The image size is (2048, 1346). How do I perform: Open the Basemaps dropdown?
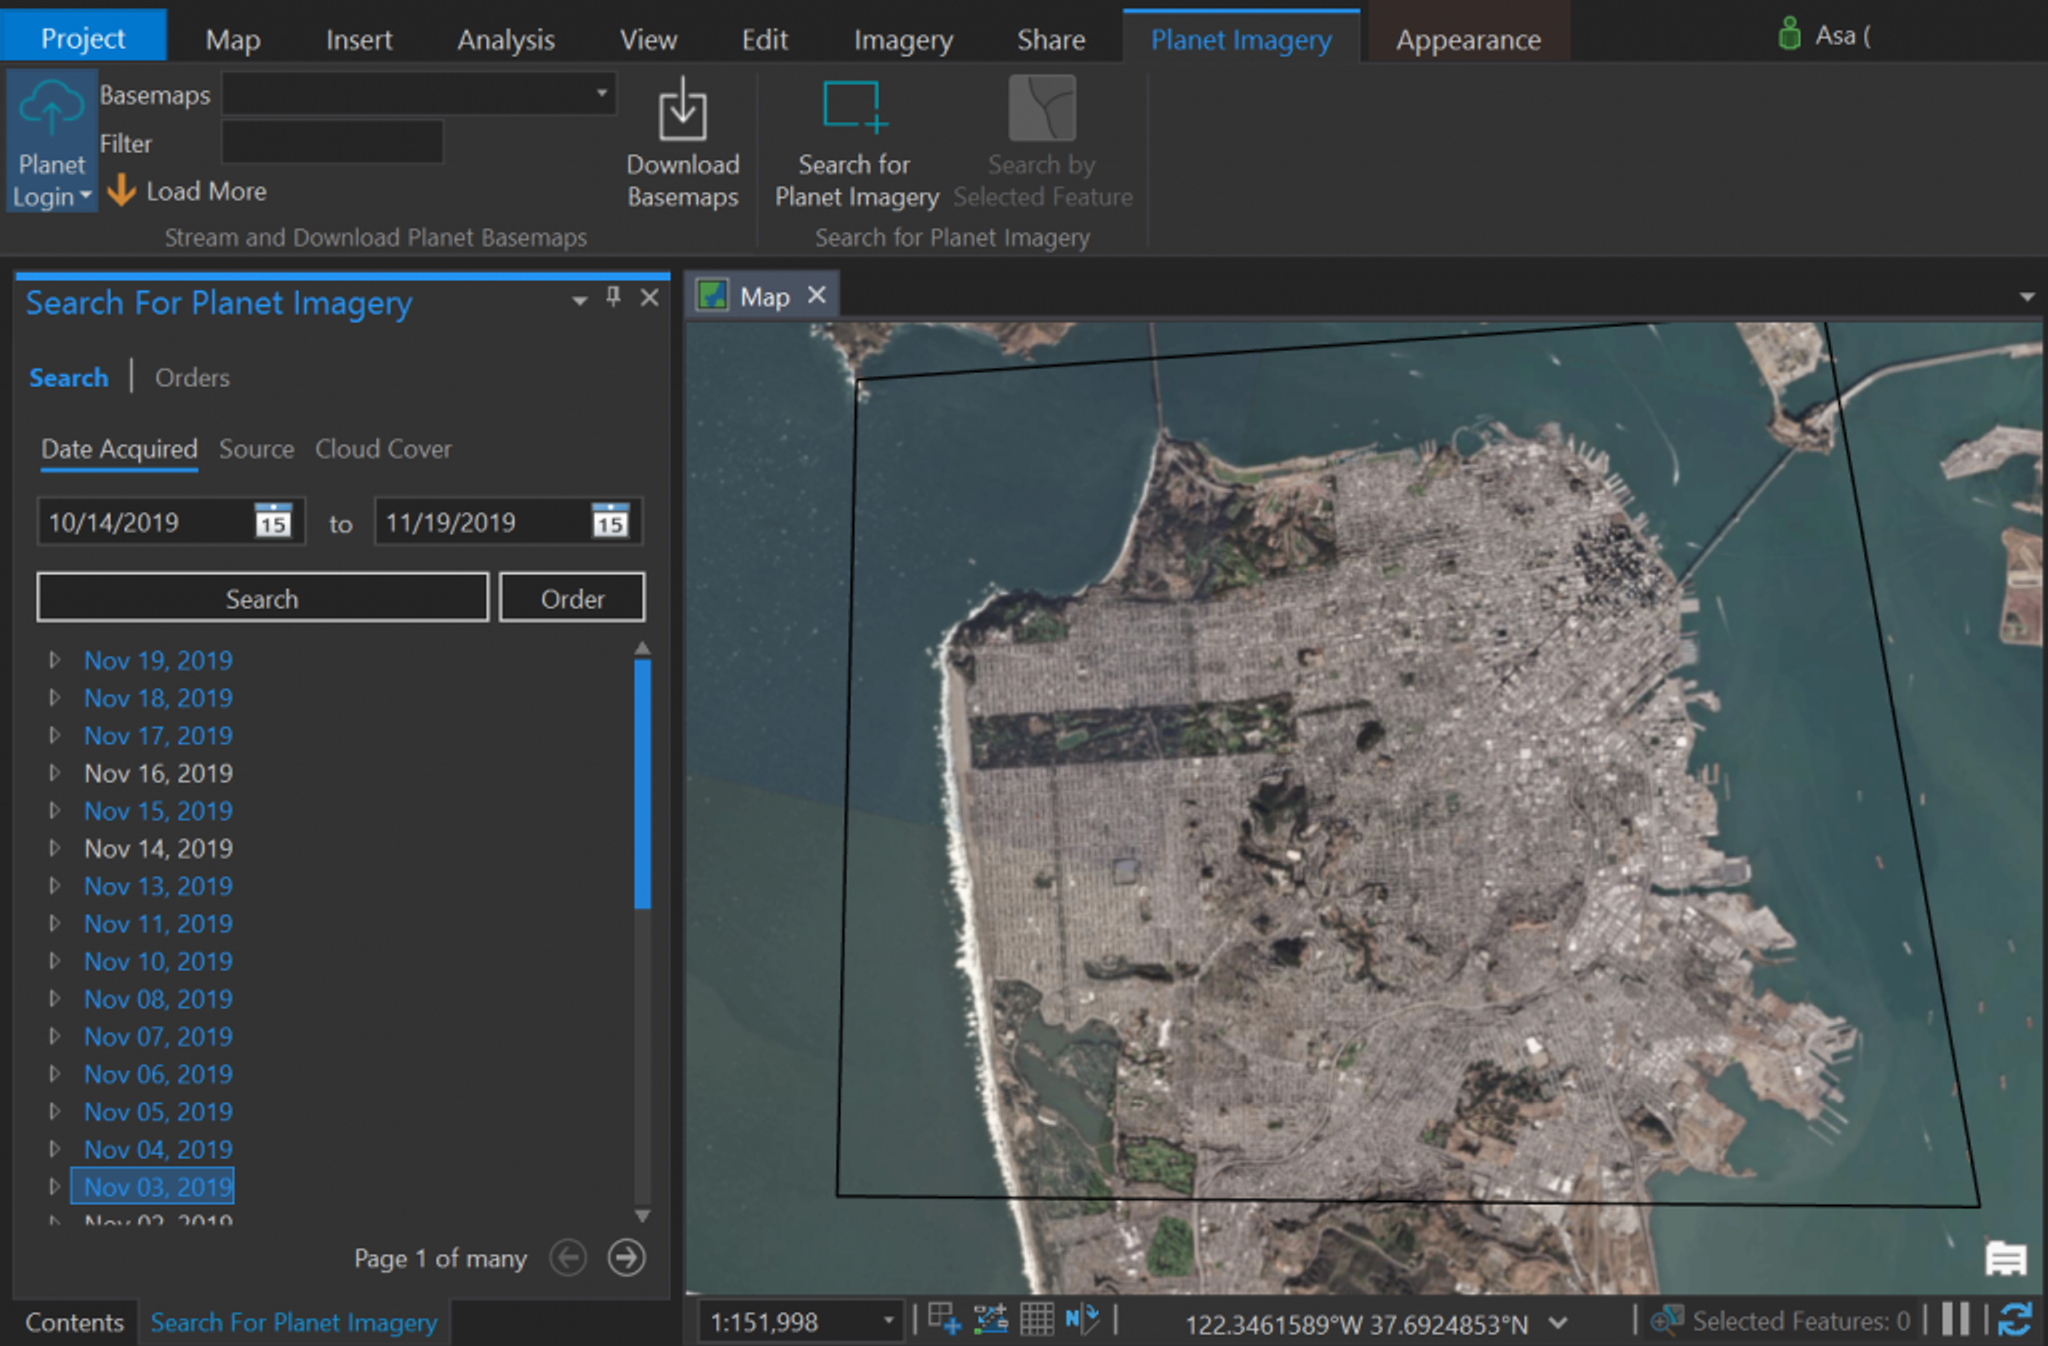point(601,94)
